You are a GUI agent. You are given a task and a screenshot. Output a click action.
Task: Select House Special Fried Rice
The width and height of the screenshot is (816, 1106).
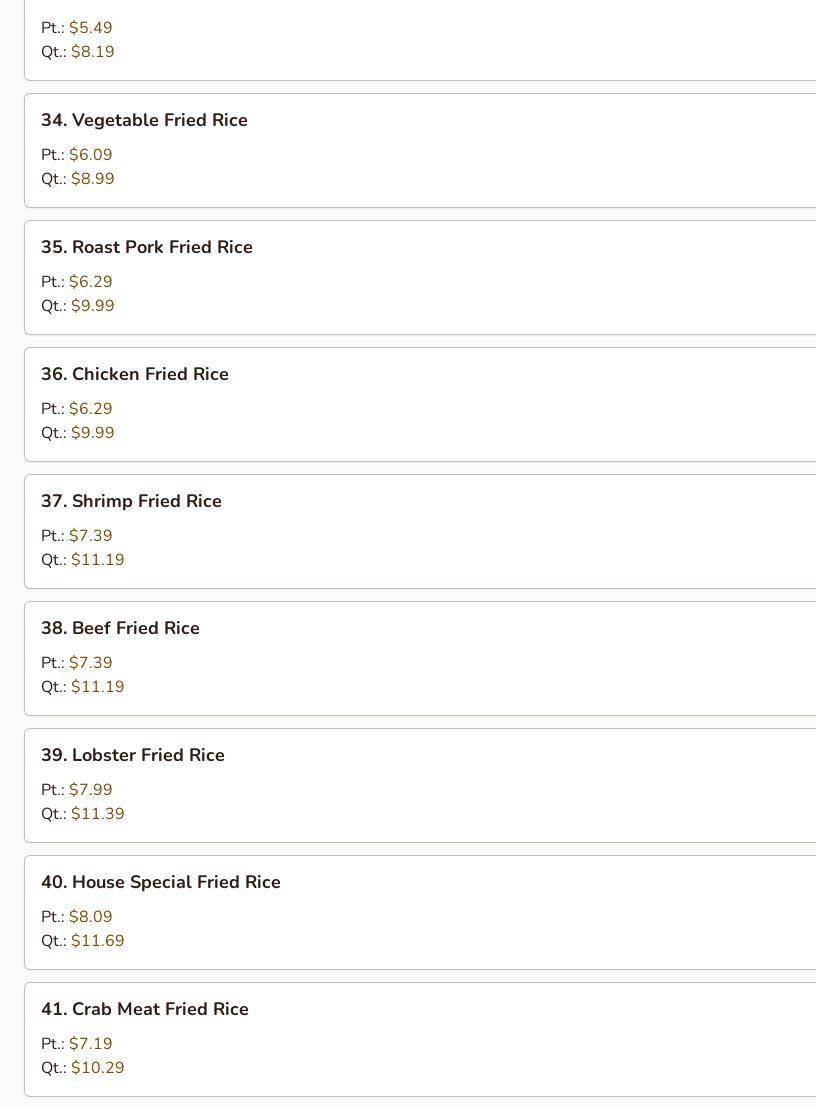(160, 882)
